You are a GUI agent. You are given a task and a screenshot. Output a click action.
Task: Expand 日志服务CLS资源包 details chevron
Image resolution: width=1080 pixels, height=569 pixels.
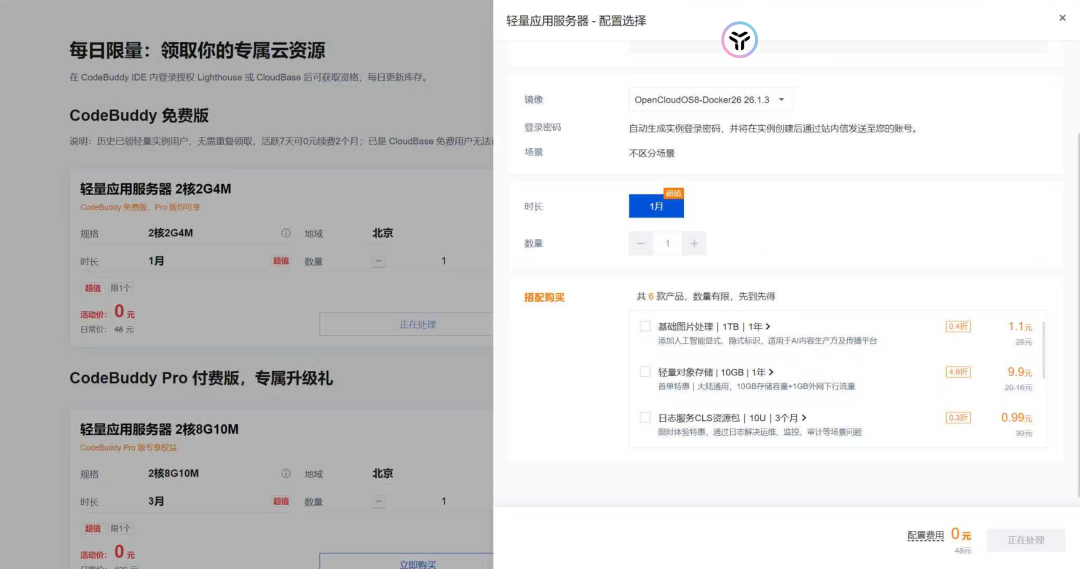click(804, 417)
